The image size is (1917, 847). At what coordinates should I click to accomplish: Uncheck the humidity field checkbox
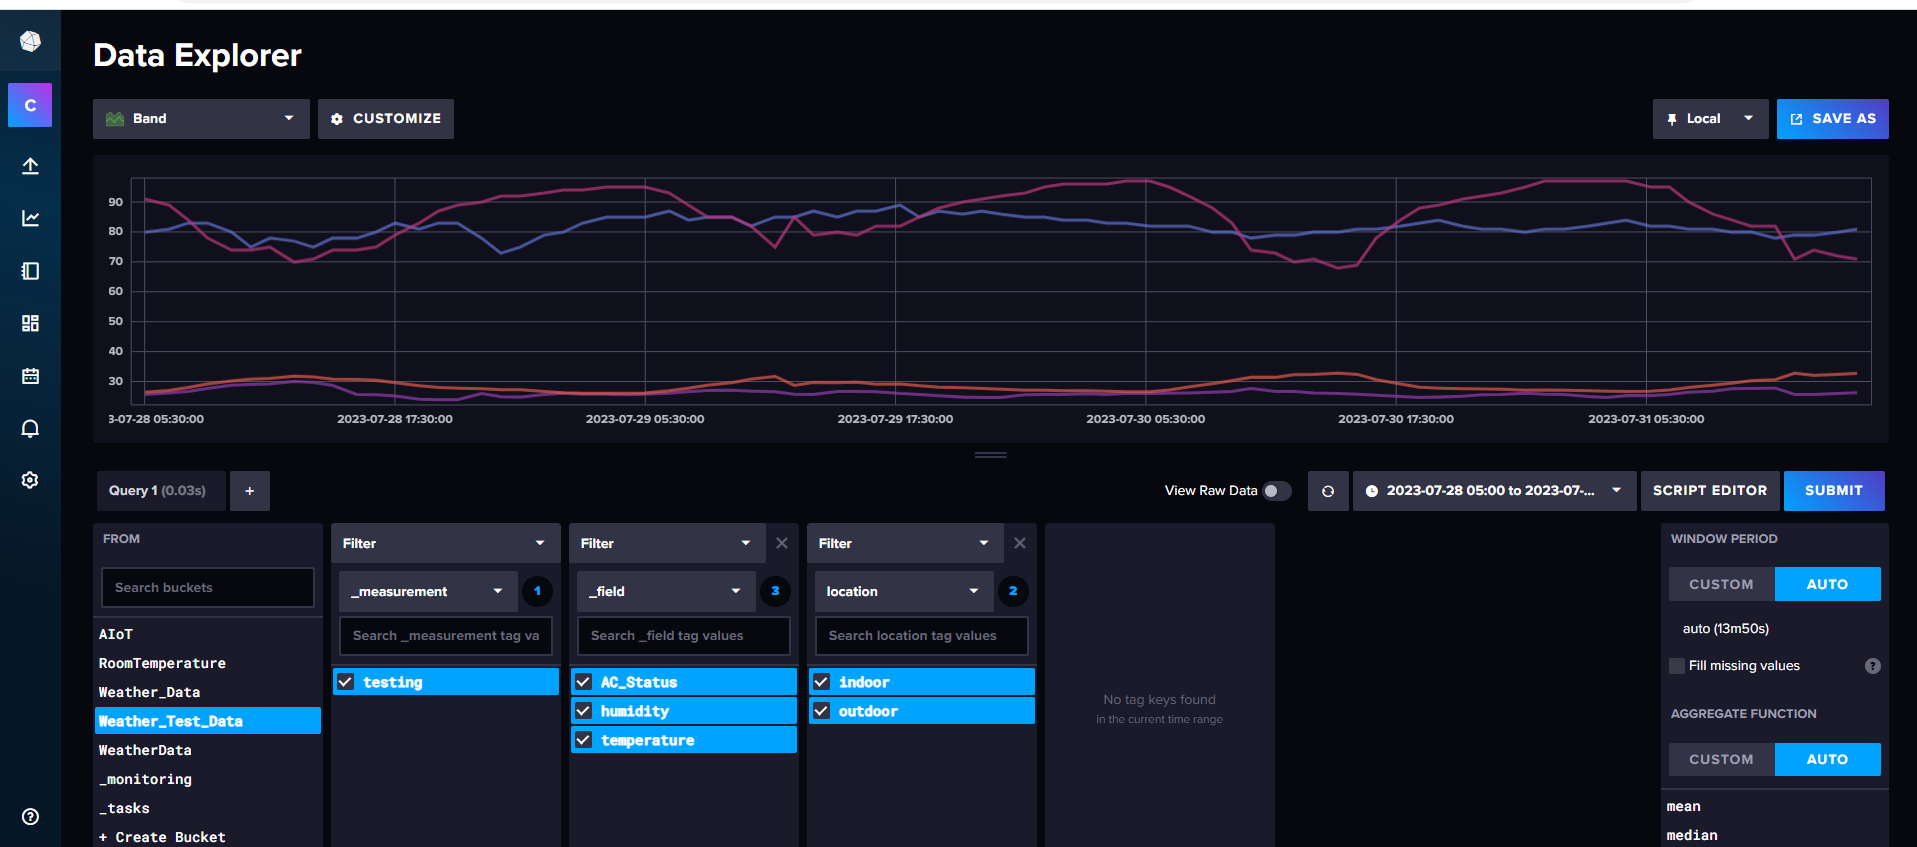click(584, 711)
